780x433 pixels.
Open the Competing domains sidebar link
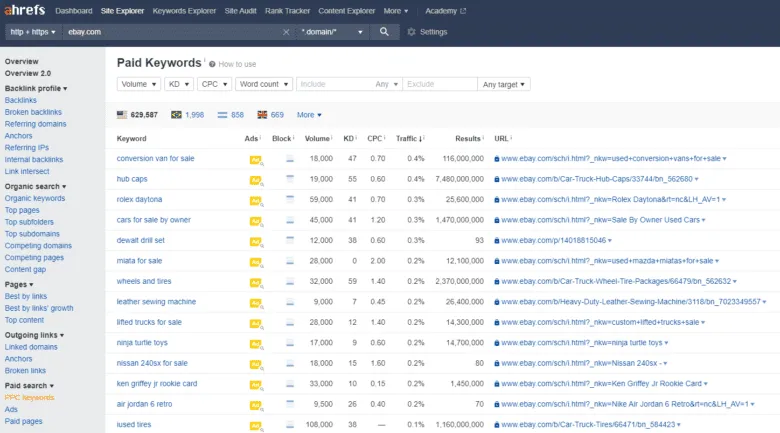click(x=38, y=246)
